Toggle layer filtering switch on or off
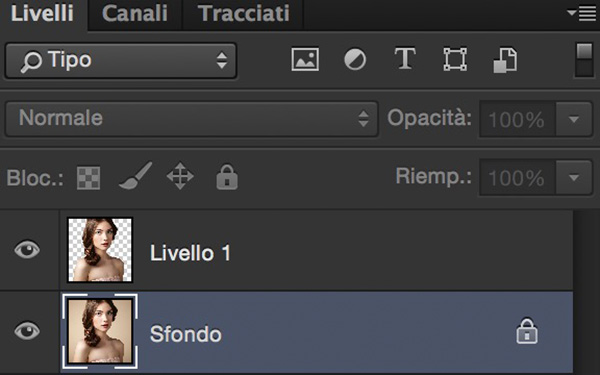Image resolution: width=600 pixels, height=375 pixels. point(584,60)
